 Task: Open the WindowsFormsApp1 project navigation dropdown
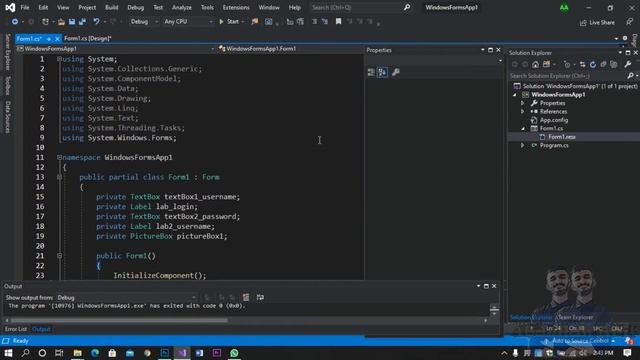[116, 49]
